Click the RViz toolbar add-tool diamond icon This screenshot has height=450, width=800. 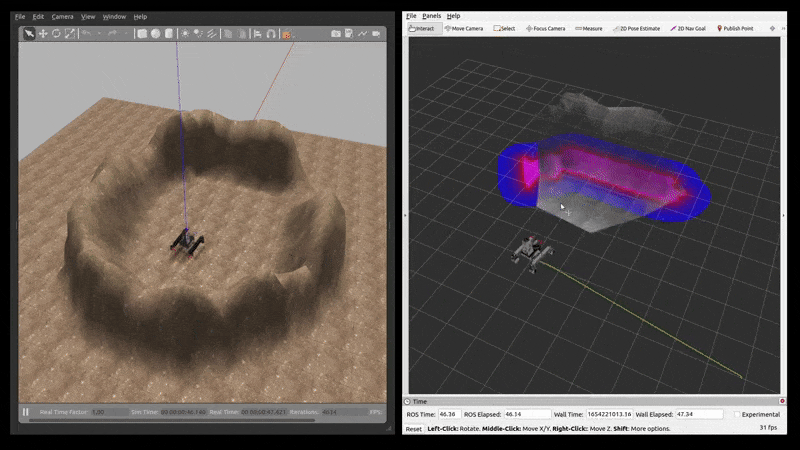pos(772,29)
